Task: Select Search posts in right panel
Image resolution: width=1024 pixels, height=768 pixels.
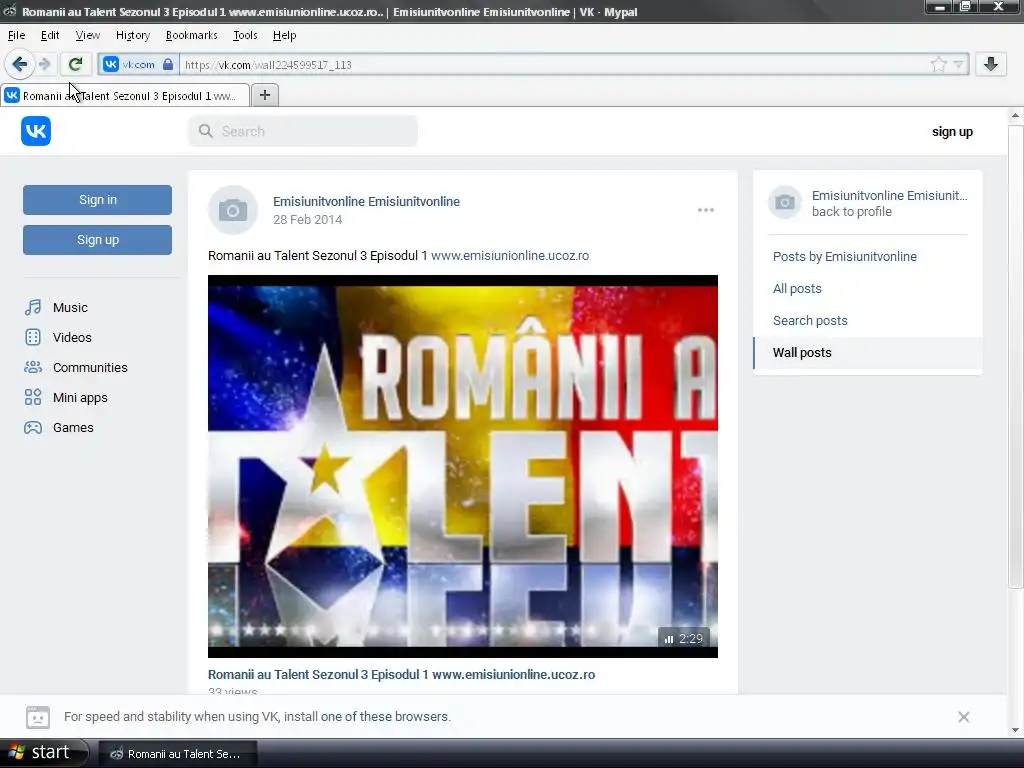Action: click(x=810, y=321)
